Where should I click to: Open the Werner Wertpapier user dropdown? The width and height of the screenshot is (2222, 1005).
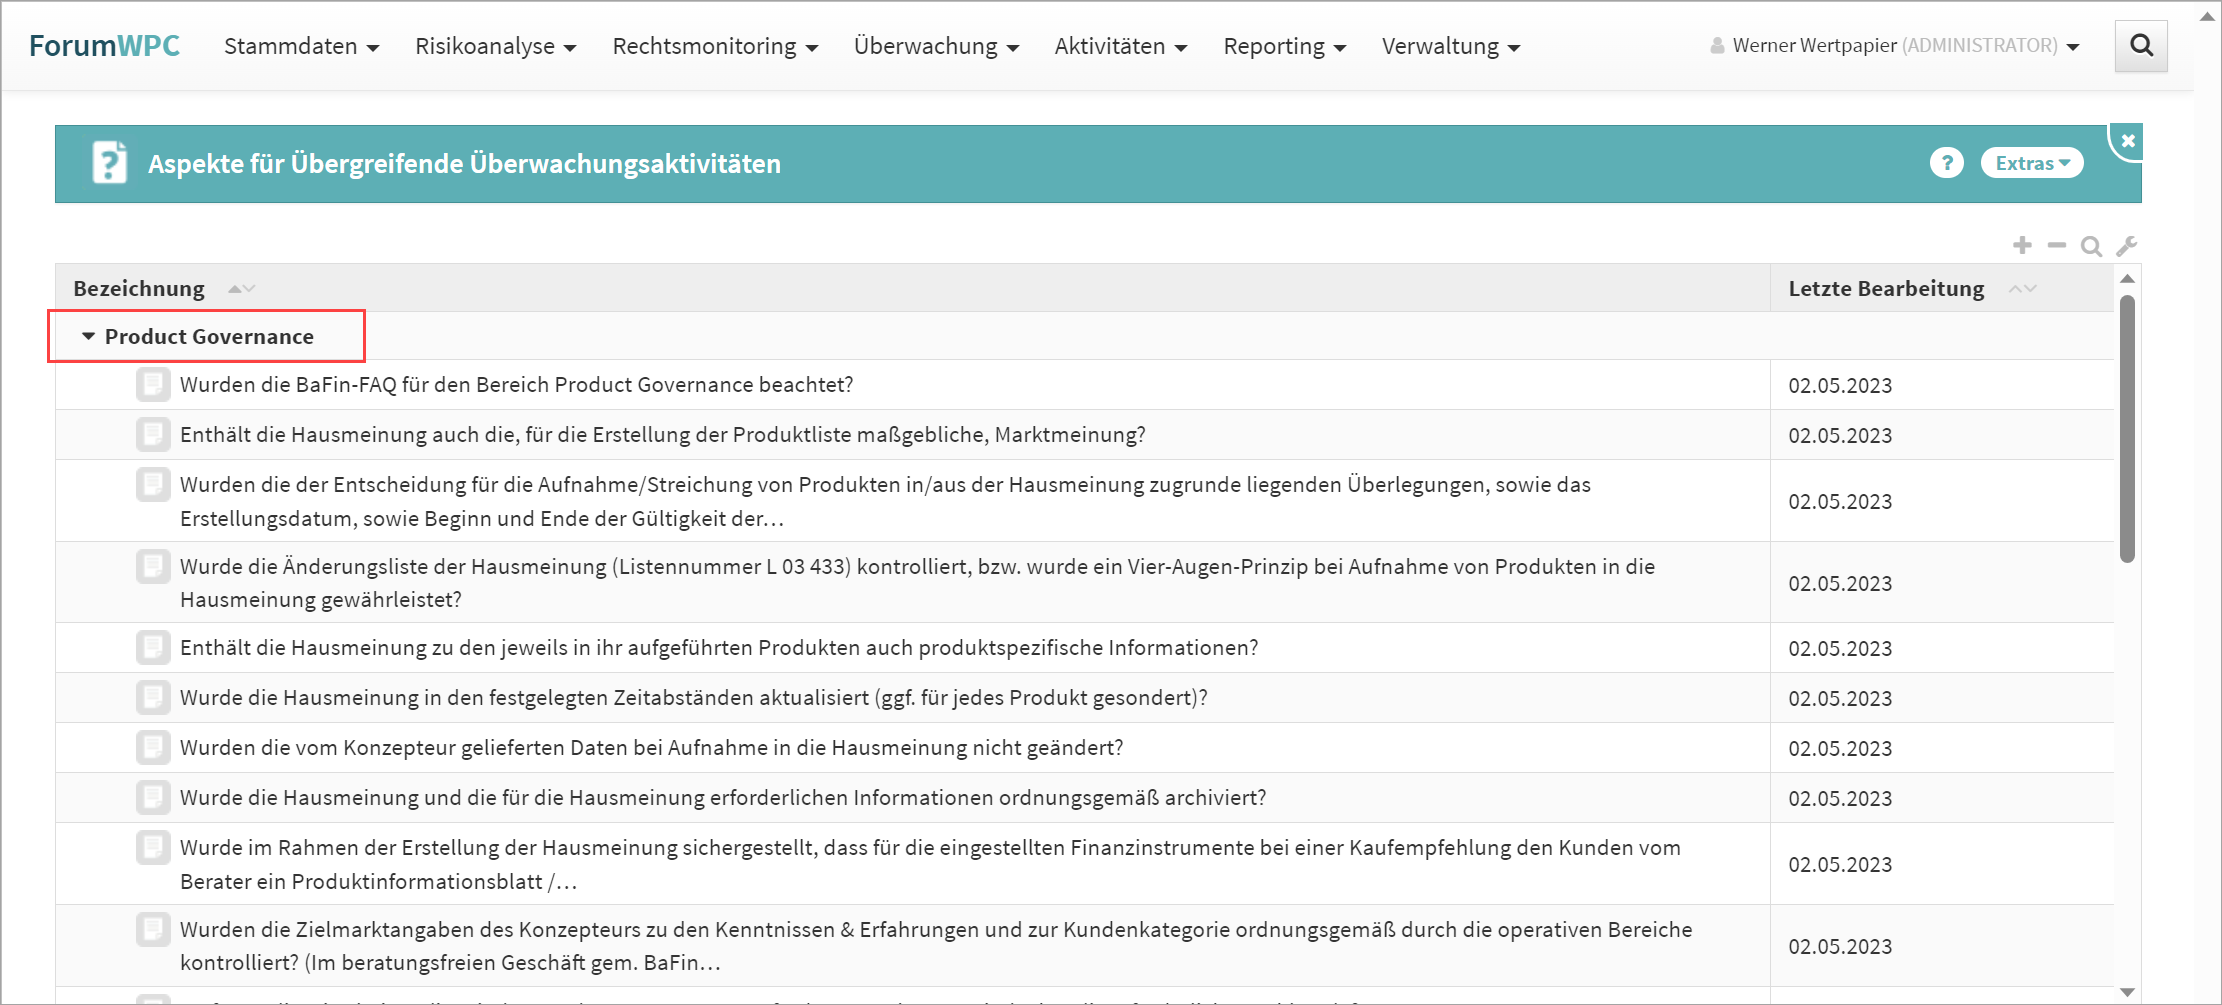coord(1895,46)
